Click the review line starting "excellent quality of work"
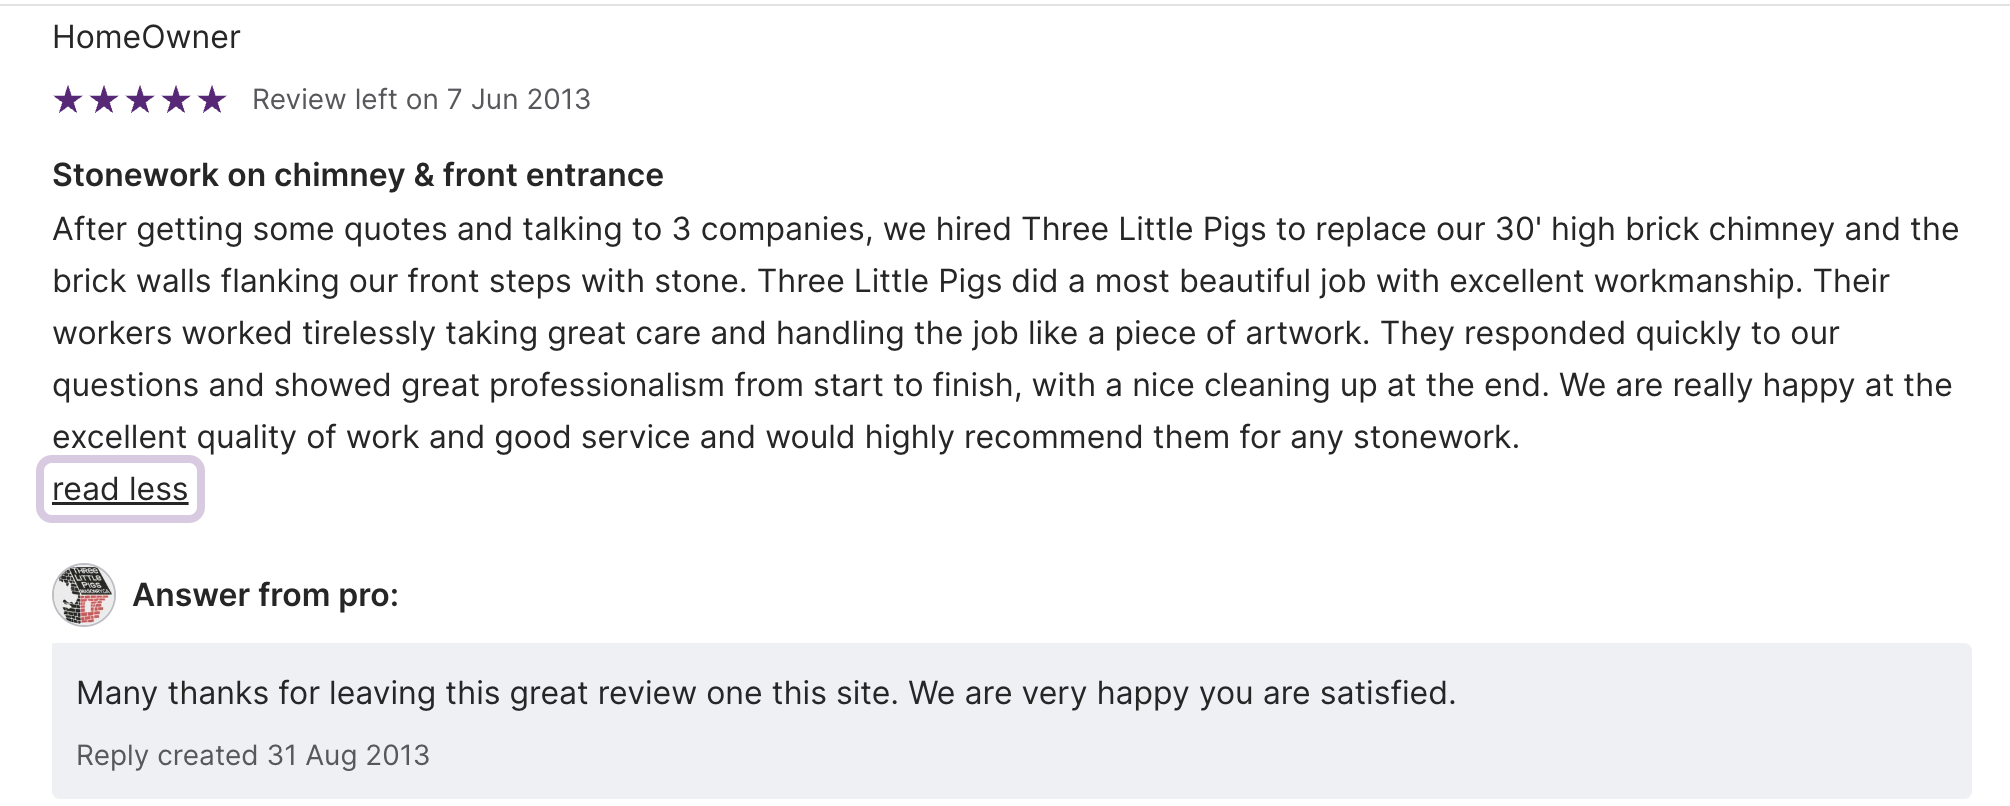This screenshot has width=2010, height=806. point(785,437)
